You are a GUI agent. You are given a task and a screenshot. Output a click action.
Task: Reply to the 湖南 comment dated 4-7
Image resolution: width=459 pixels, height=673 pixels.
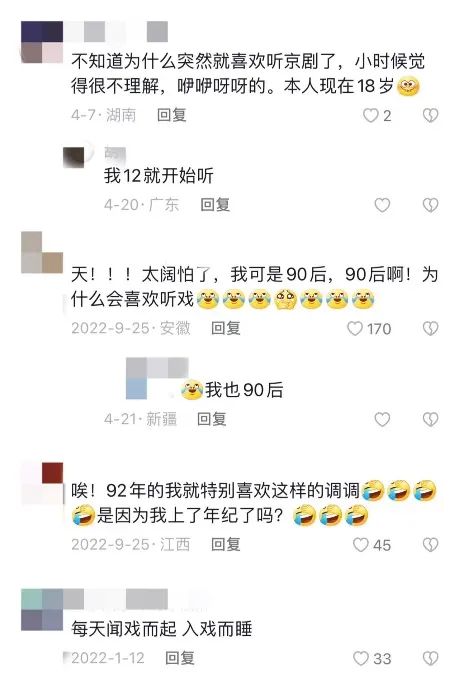point(172,115)
